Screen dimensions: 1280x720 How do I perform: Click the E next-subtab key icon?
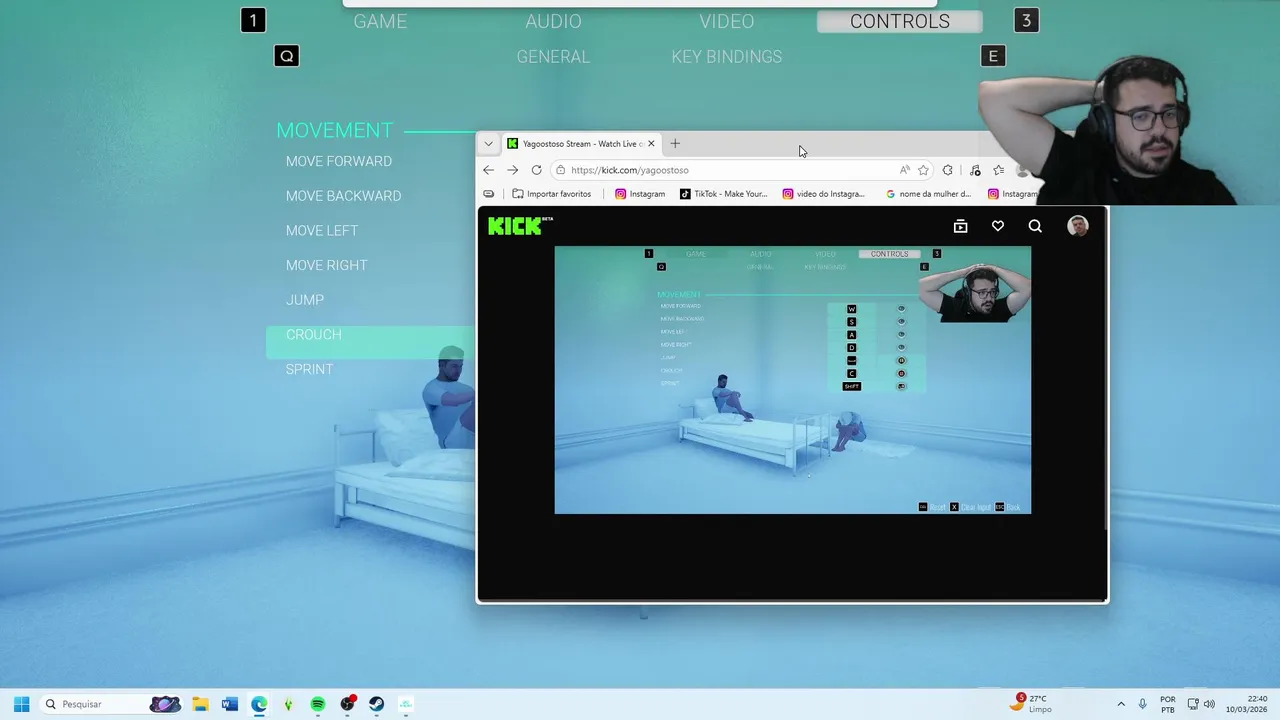993,56
